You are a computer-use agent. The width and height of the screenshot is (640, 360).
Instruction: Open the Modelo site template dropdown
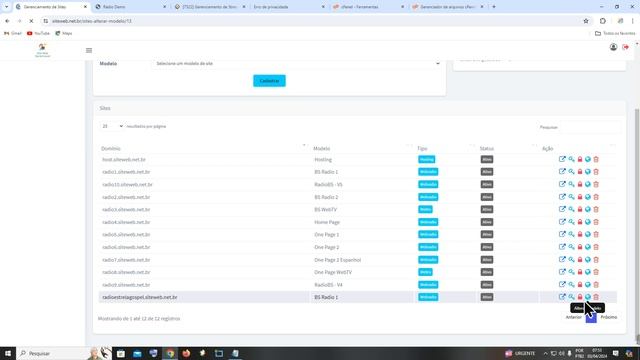pos(298,64)
